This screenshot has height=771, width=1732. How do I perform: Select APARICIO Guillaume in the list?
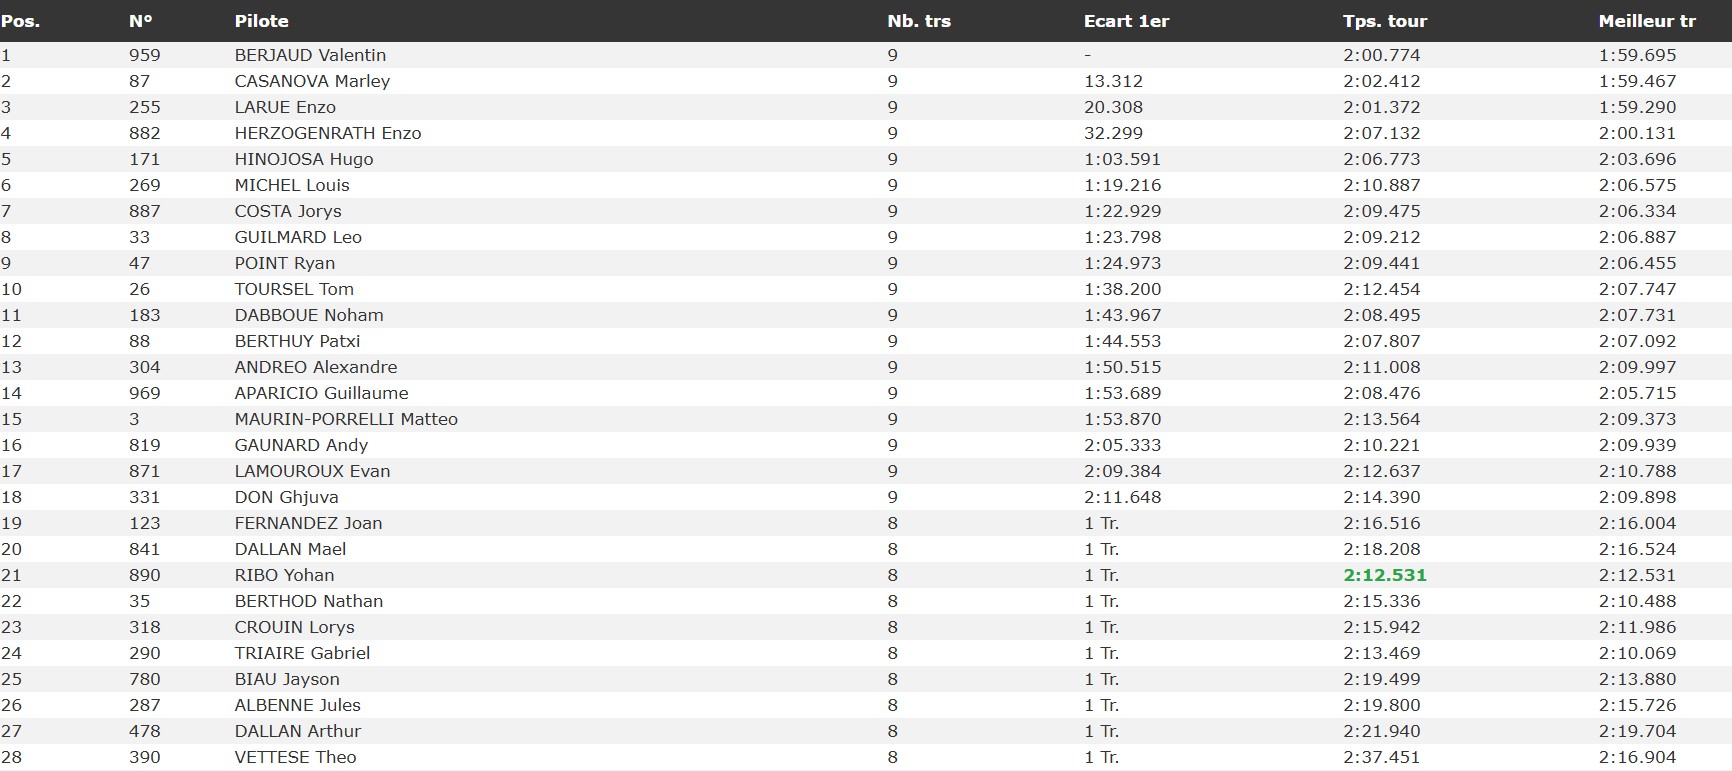point(321,393)
